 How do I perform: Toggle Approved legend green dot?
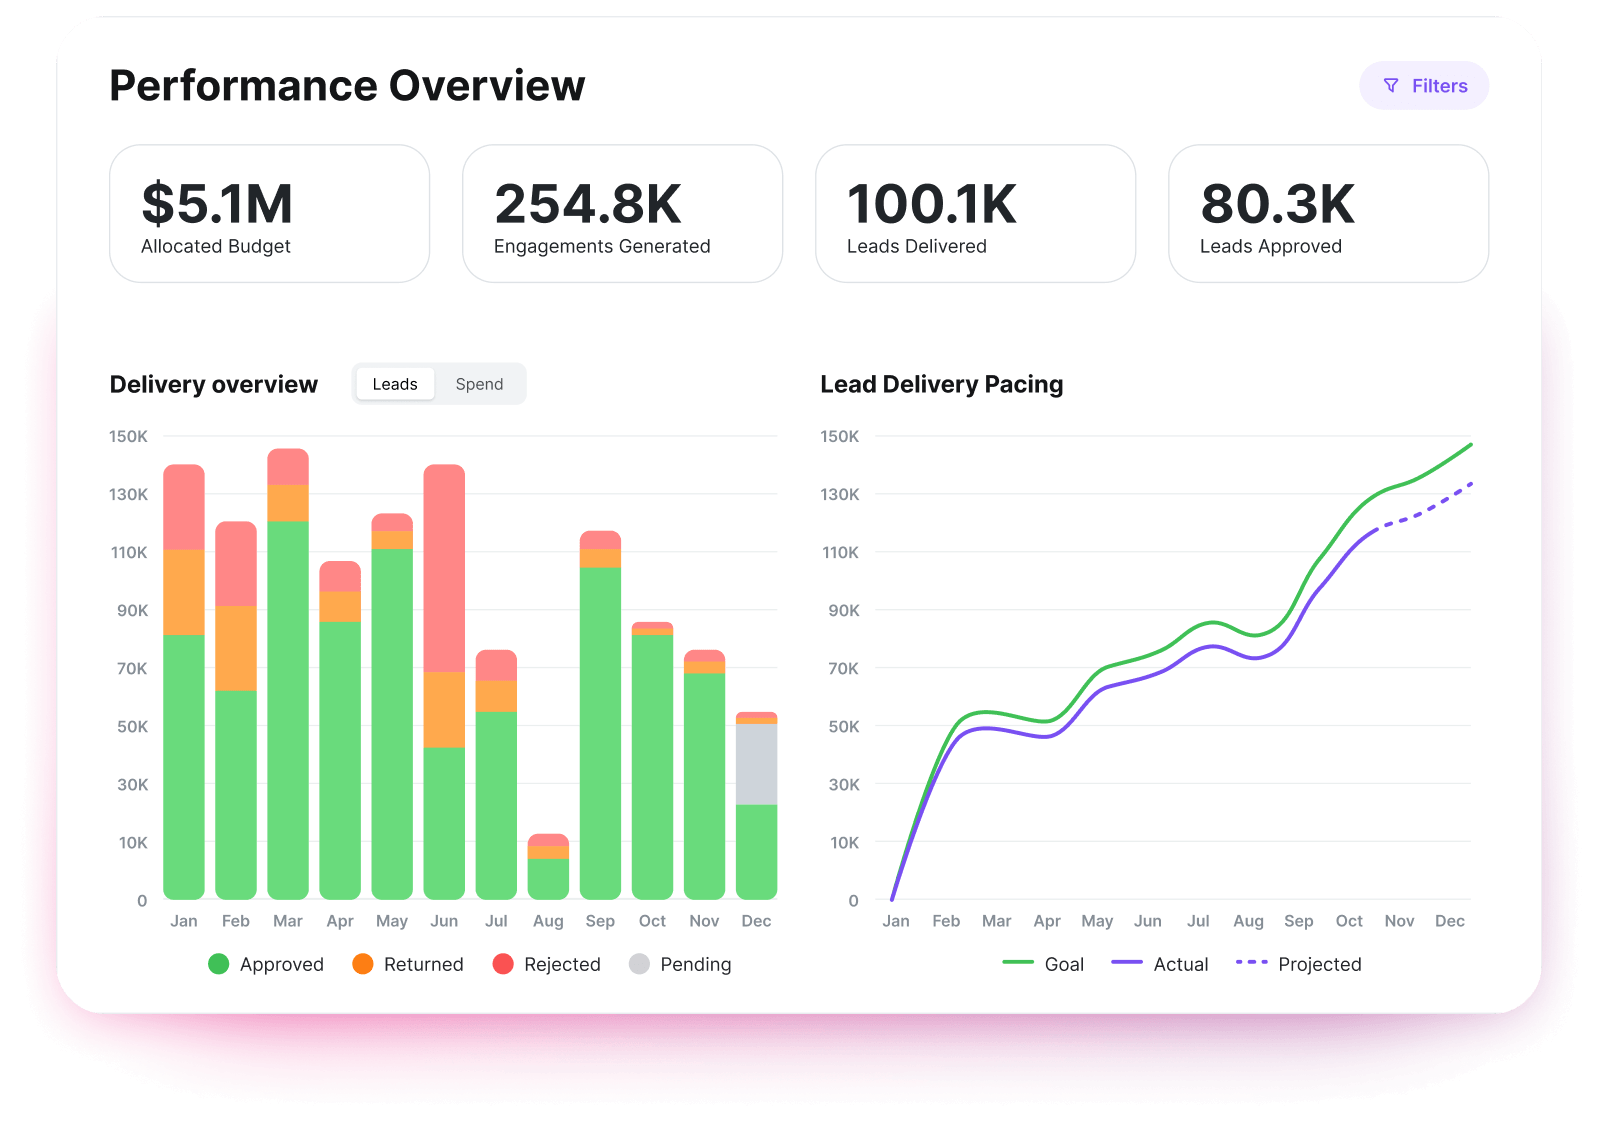pos(219,964)
